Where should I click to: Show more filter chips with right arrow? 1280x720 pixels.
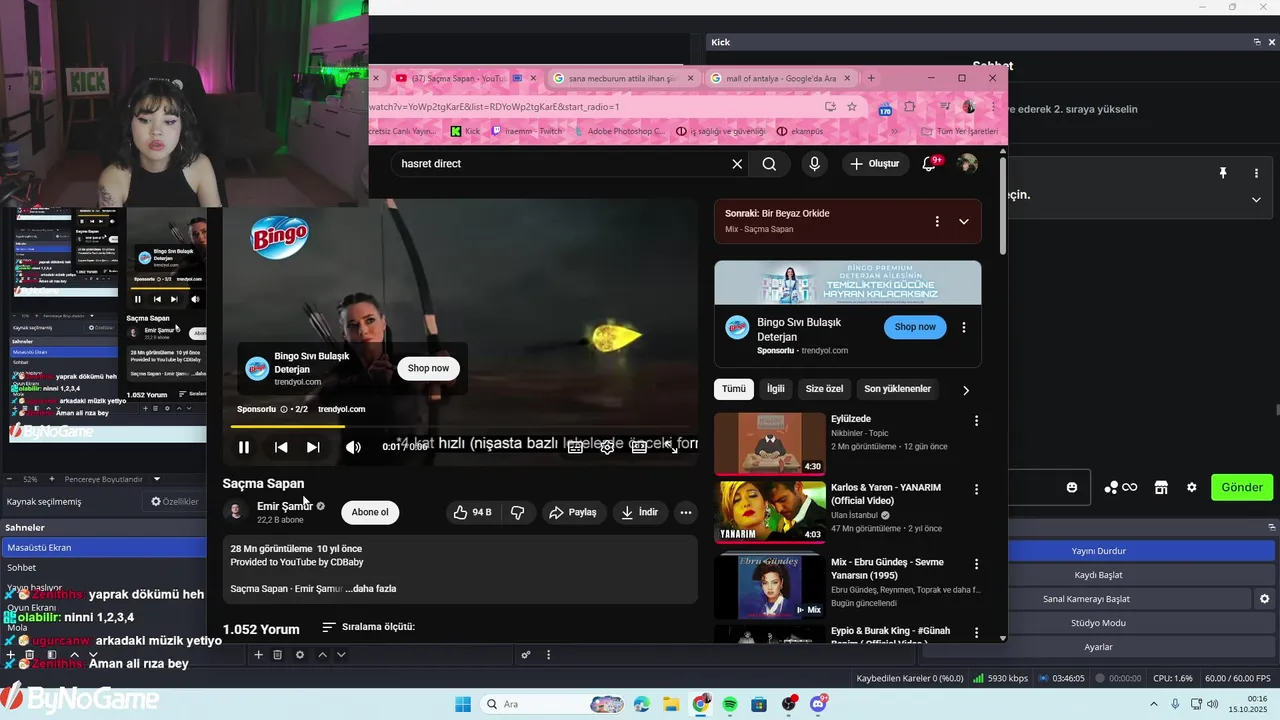[966, 390]
